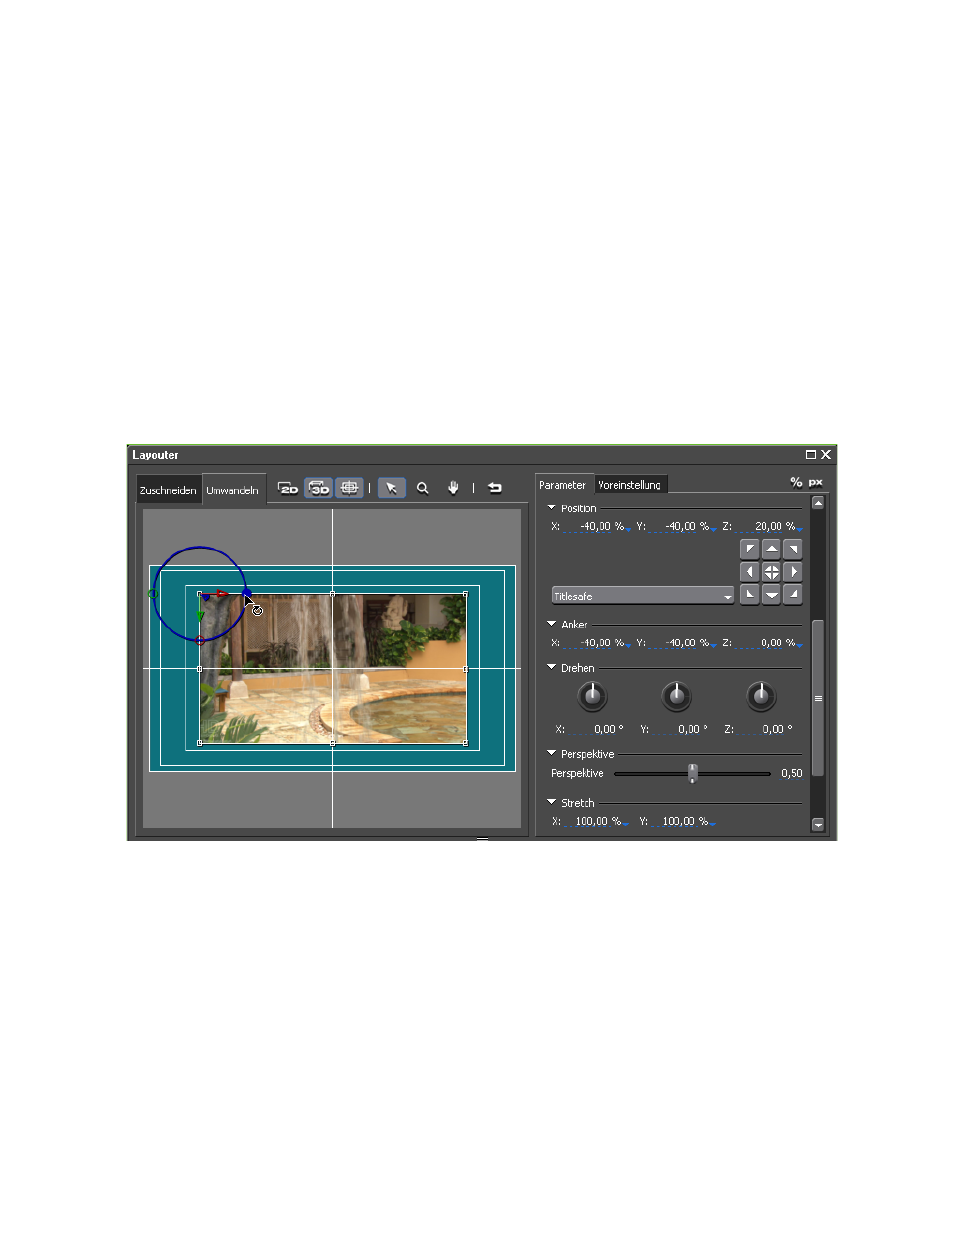Click the top-right corner handle of image

(465, 594)
